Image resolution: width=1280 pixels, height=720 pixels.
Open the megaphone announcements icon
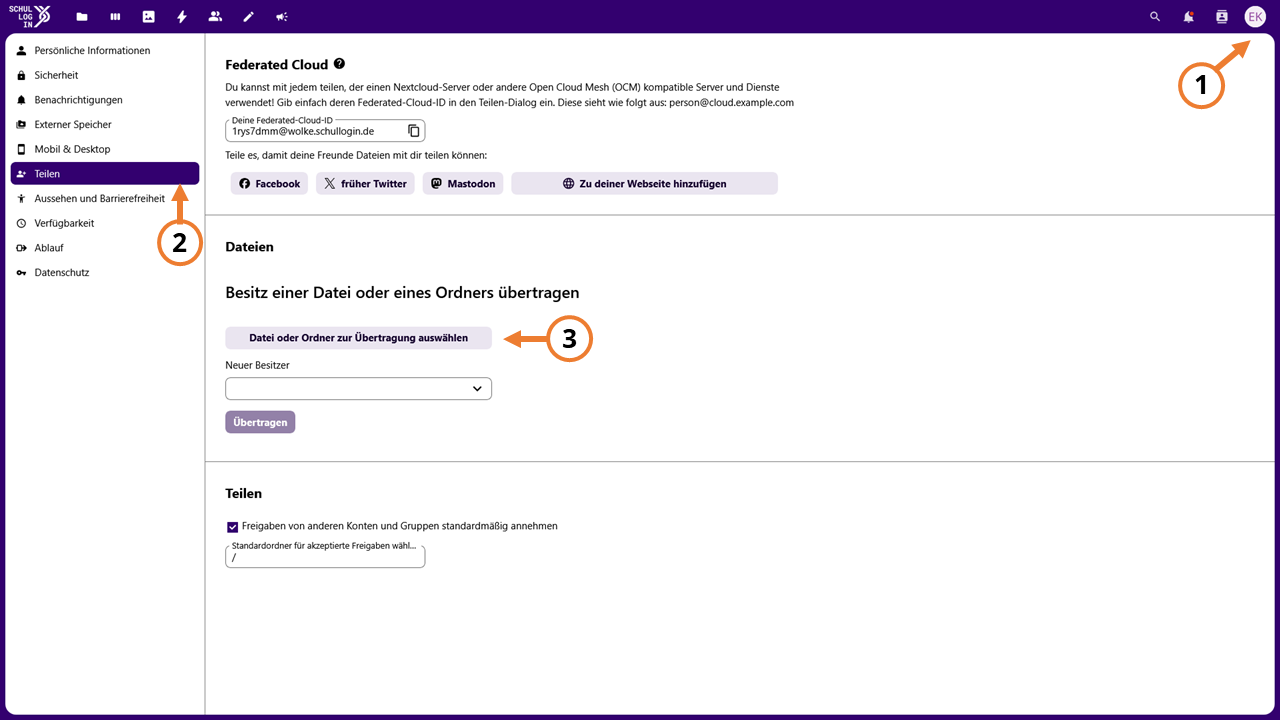click(x=282, y=17)
